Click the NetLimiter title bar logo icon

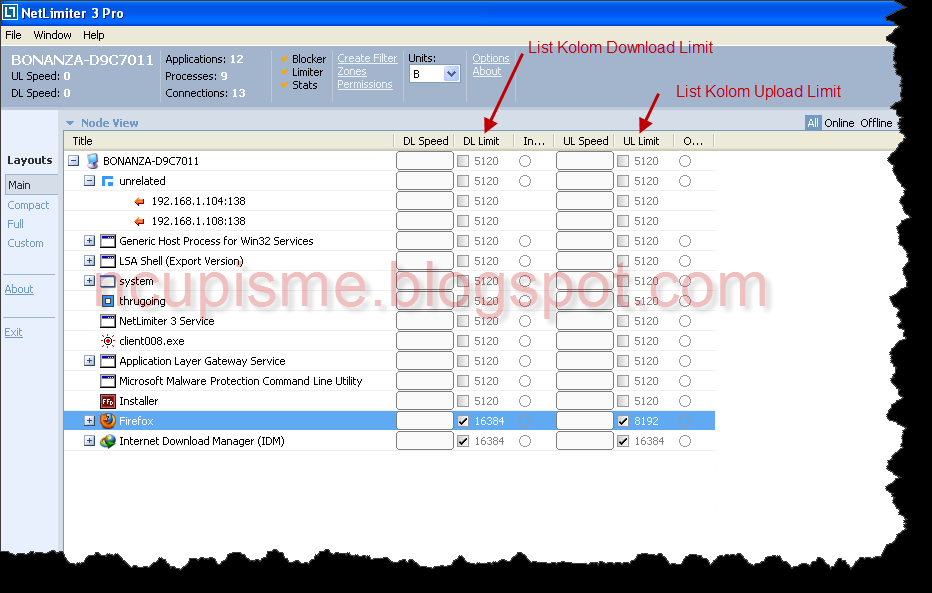(10, 12)
